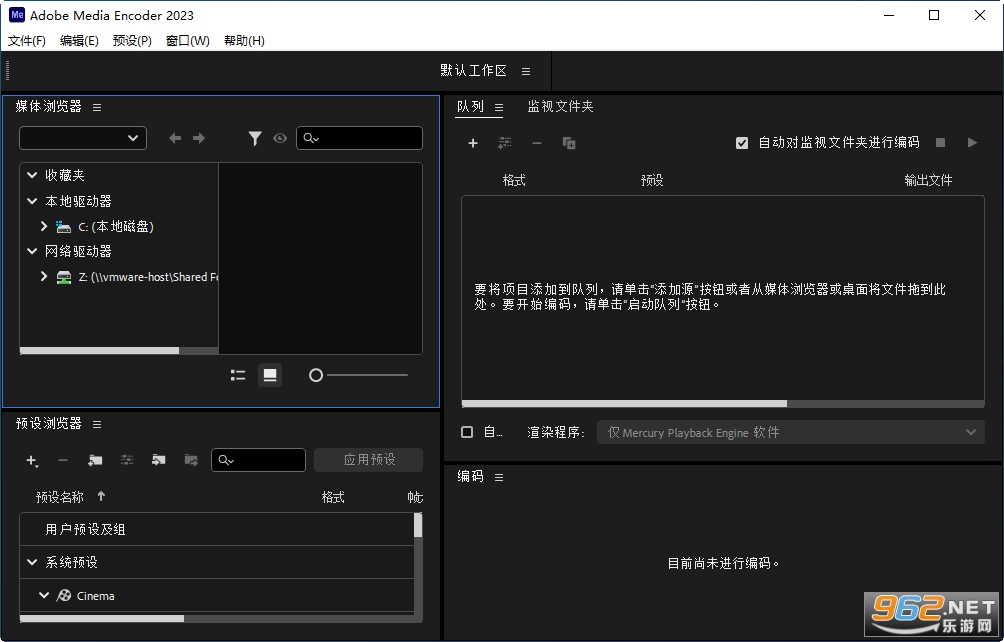The width and height of the screenshot is (1004, 642).
Task: Go back in media browser navigation
Action: tap(175, 138)
